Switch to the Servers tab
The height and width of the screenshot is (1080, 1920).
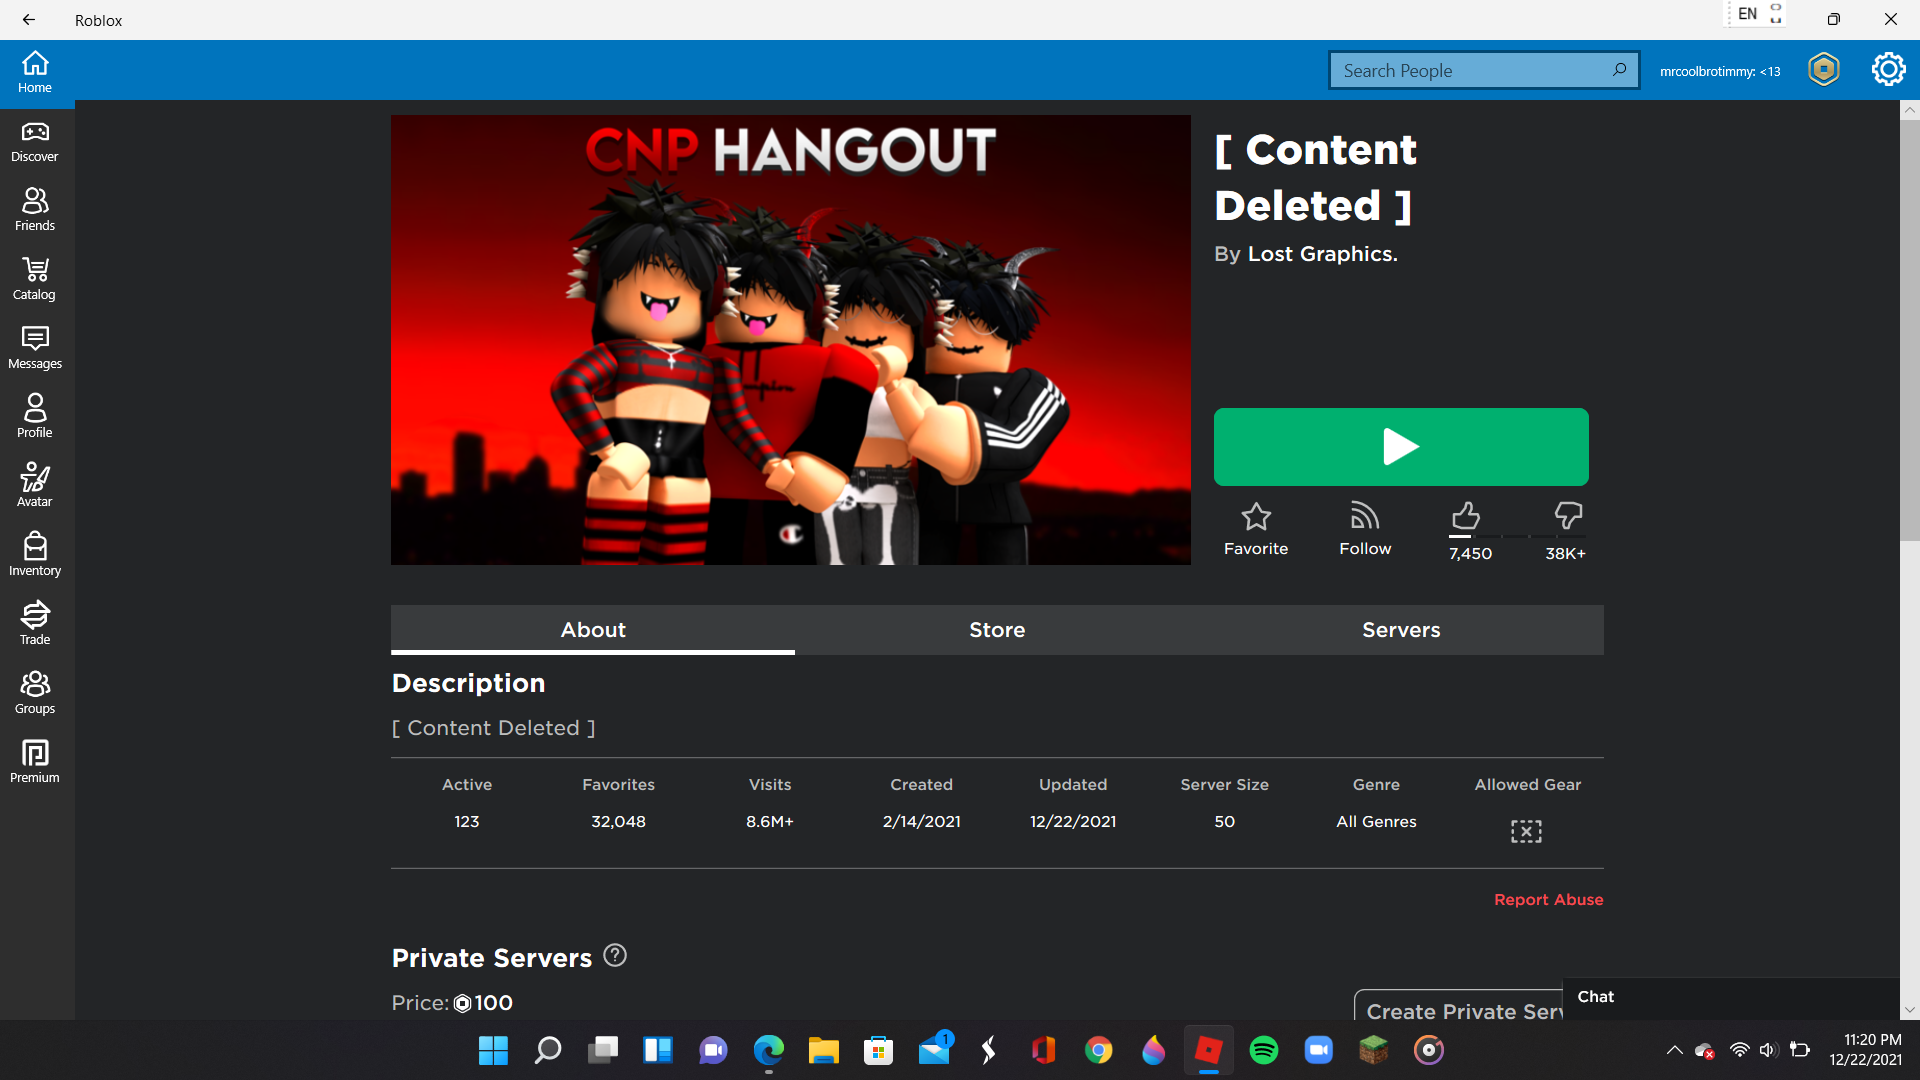(x=1400, y=629)
